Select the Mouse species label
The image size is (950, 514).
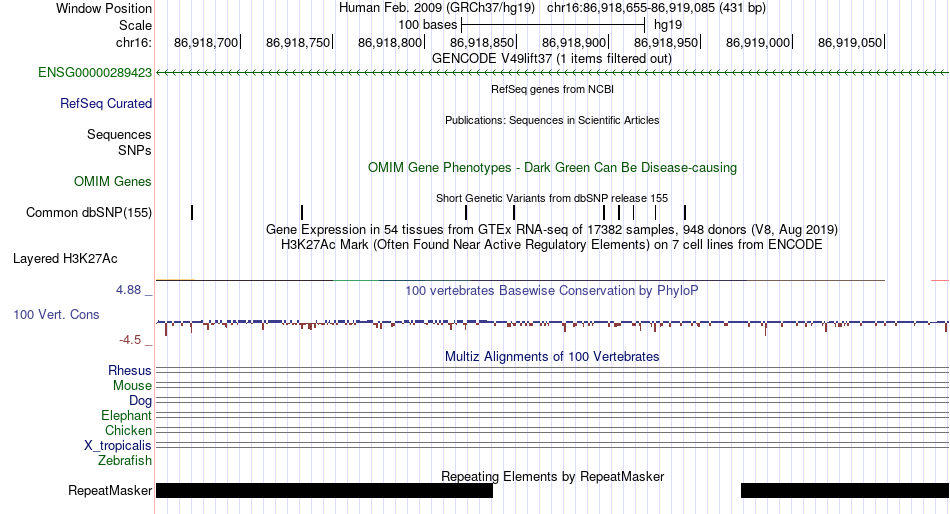(132, 386)
